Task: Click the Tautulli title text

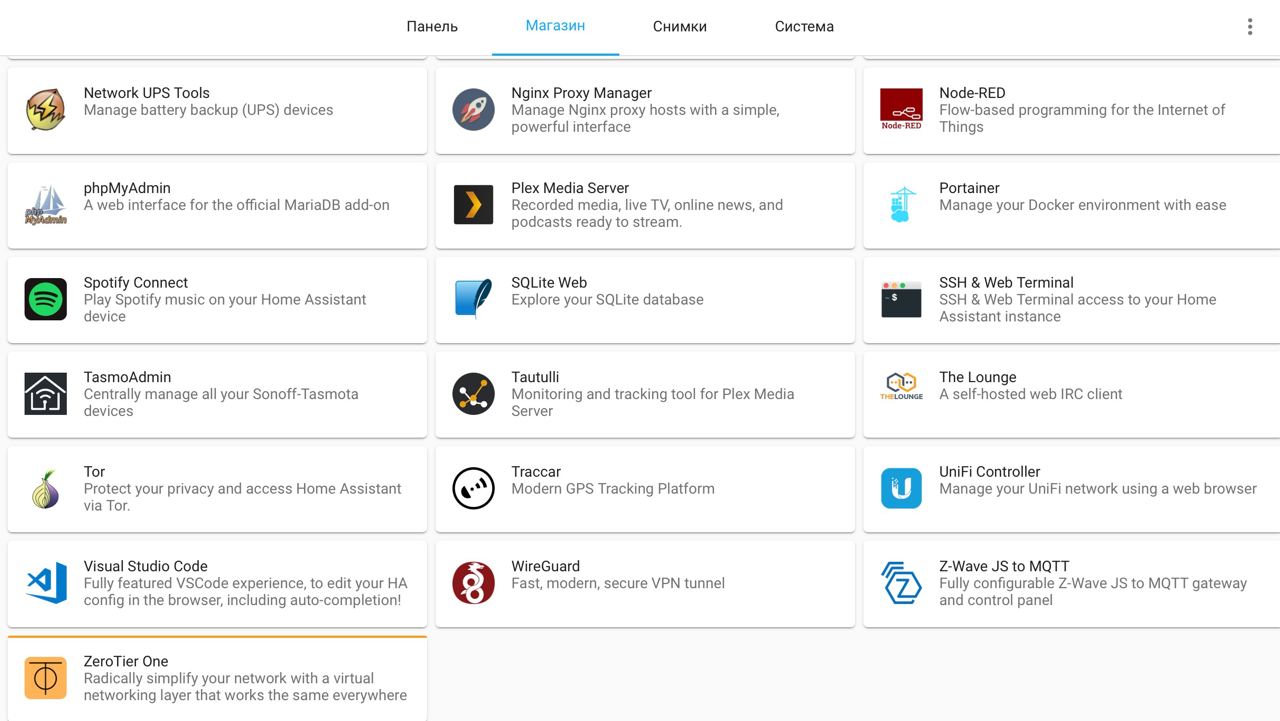Action: coord(535,377)
